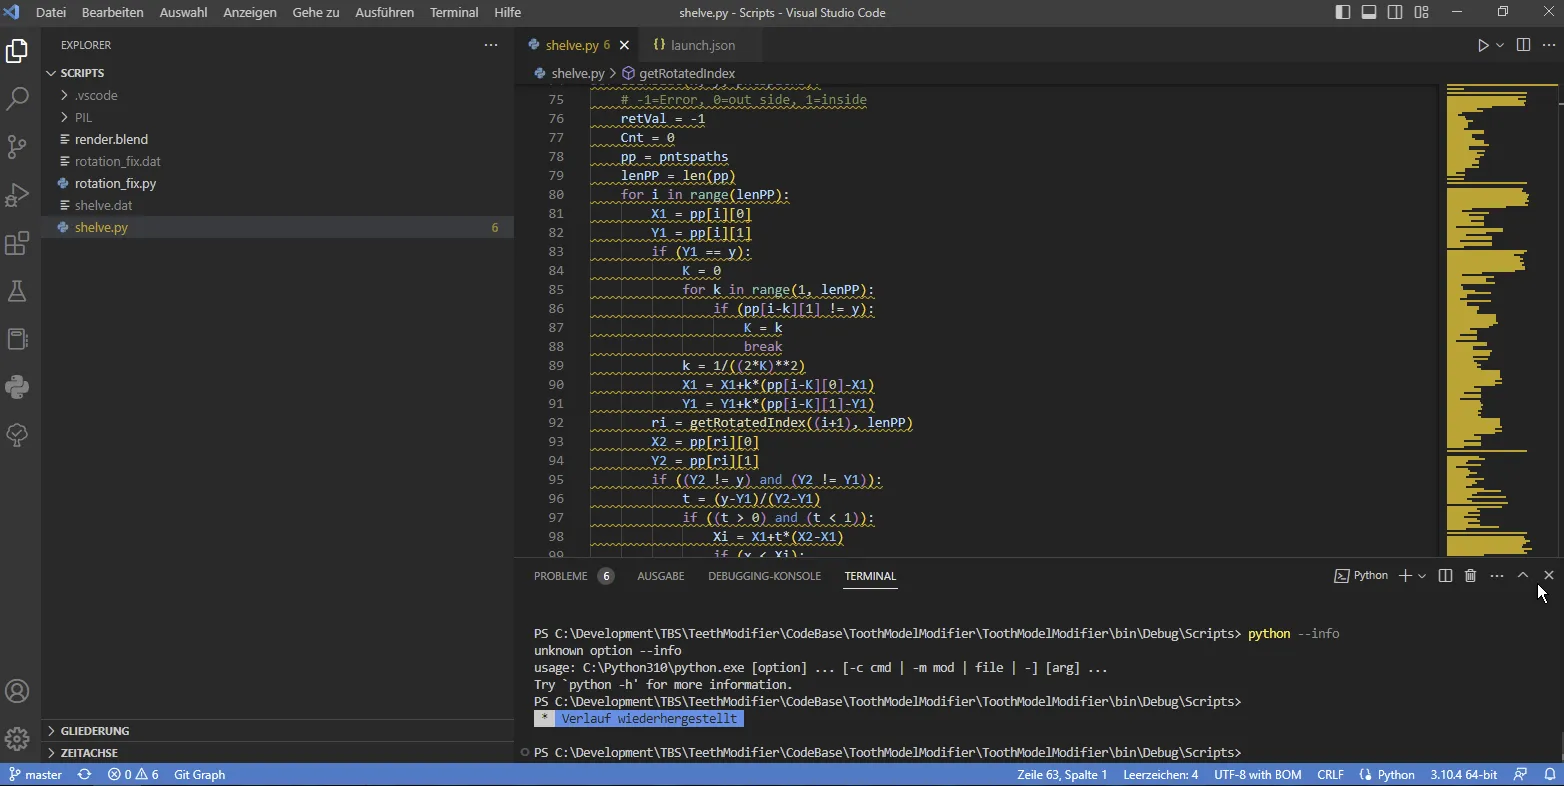Open the Gehe zu menu
The height and width of the screenshot is (786, 1564).
(x=316, y=12)
